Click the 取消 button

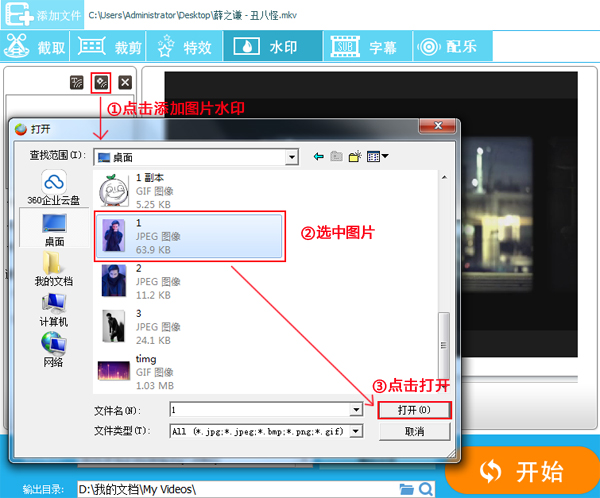414,431
